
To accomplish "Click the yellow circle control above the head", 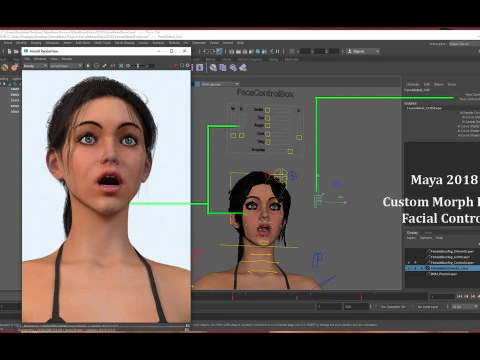I will tap(280, 176).
